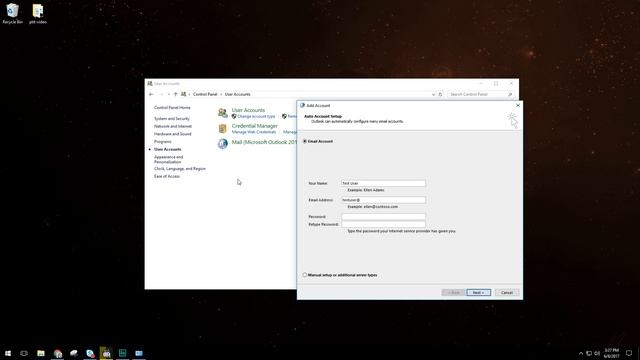Open the address bar history dropdown
Image resolution: width=640 pixels, height=360 pixels.
433,94
